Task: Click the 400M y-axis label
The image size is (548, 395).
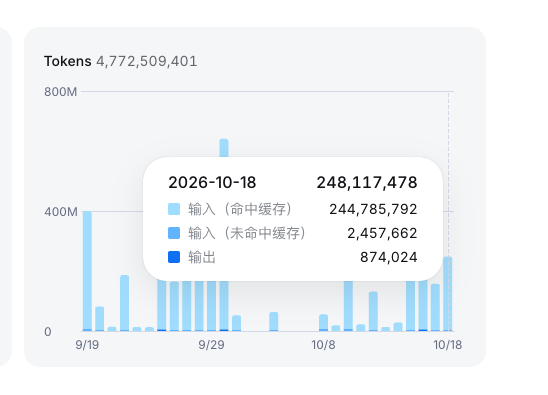Action: tap(60, 212)
